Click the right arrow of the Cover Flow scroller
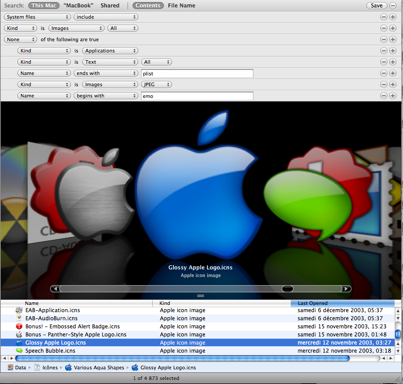 (x=346, y=289)
